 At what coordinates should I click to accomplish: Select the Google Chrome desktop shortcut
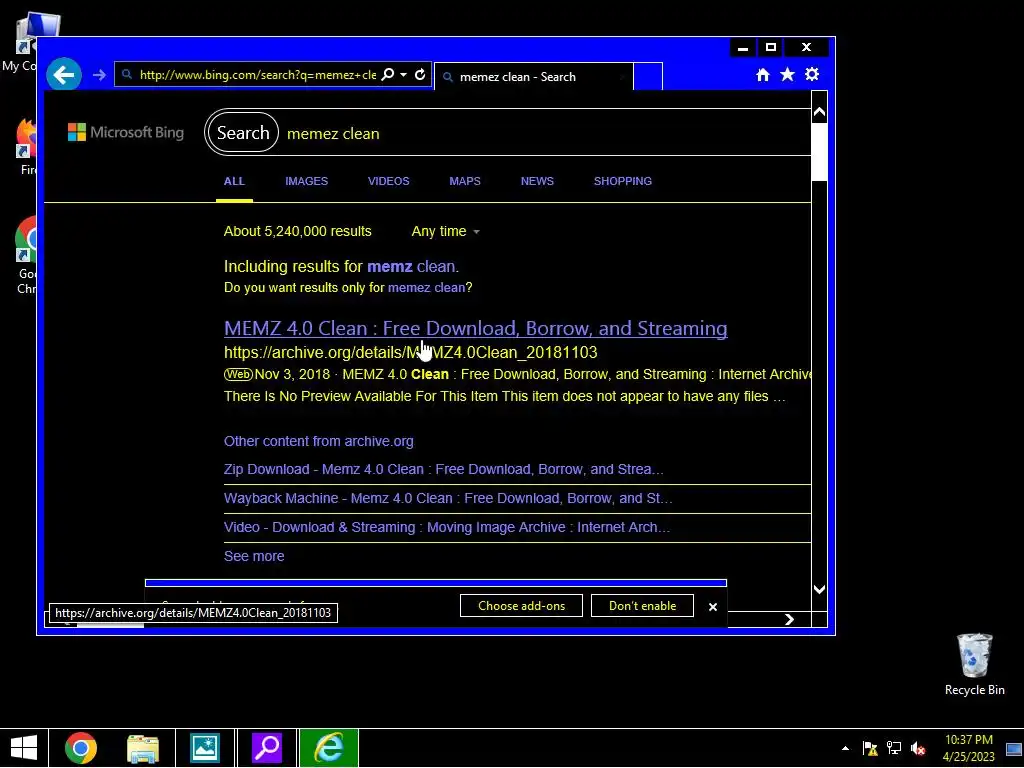26,255
